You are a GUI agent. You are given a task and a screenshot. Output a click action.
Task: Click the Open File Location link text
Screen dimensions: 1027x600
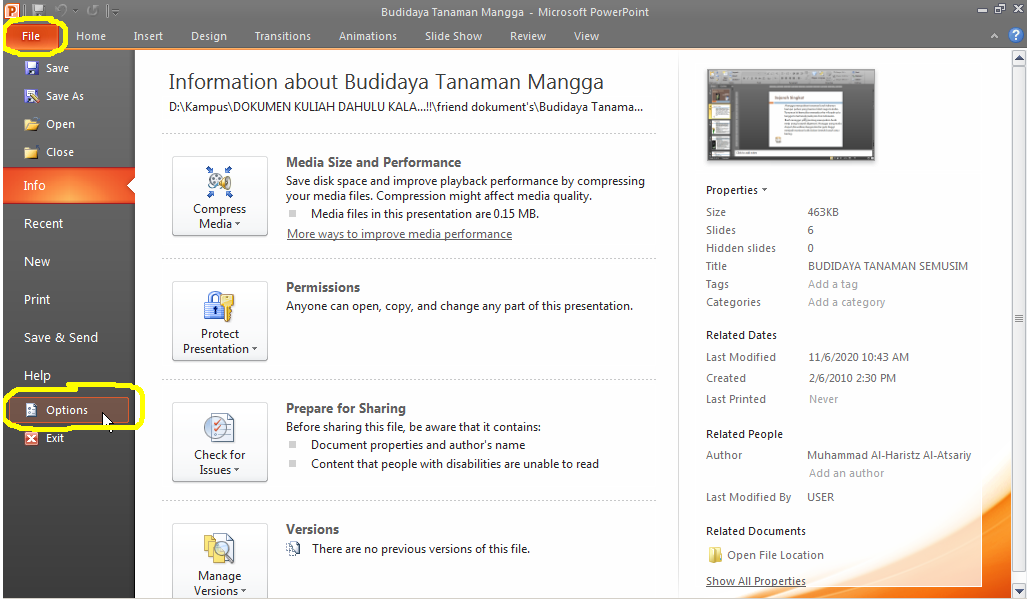point(775,555)
